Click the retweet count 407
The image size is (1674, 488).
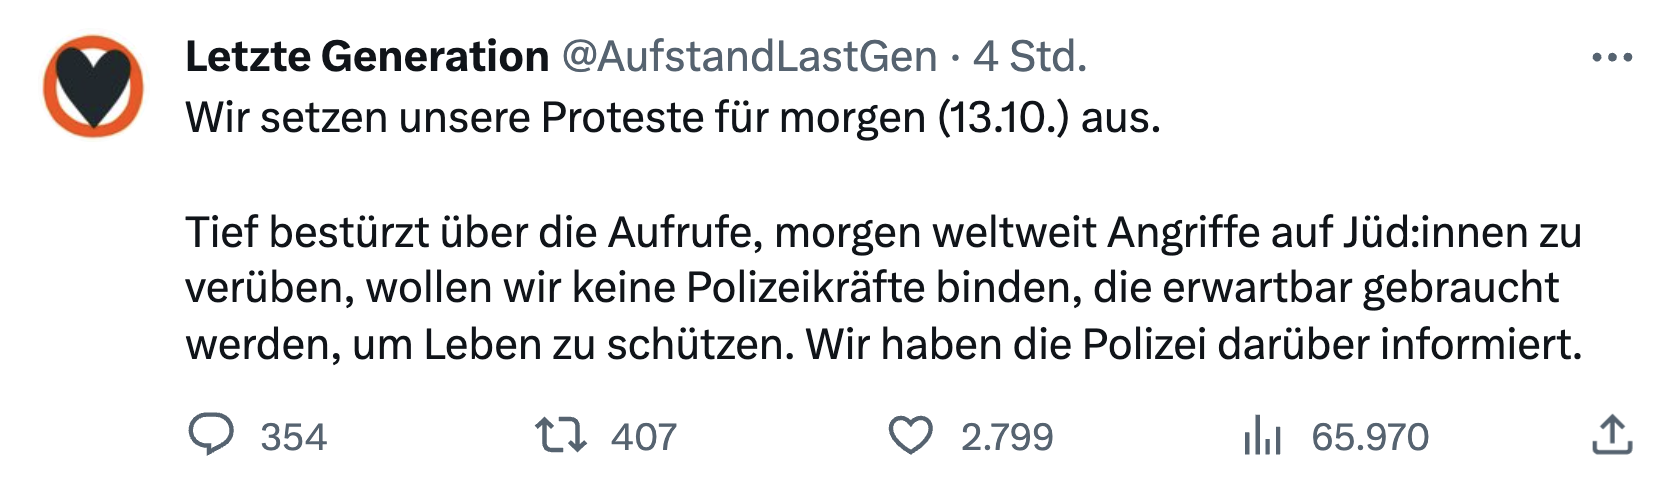coord(644,437)
